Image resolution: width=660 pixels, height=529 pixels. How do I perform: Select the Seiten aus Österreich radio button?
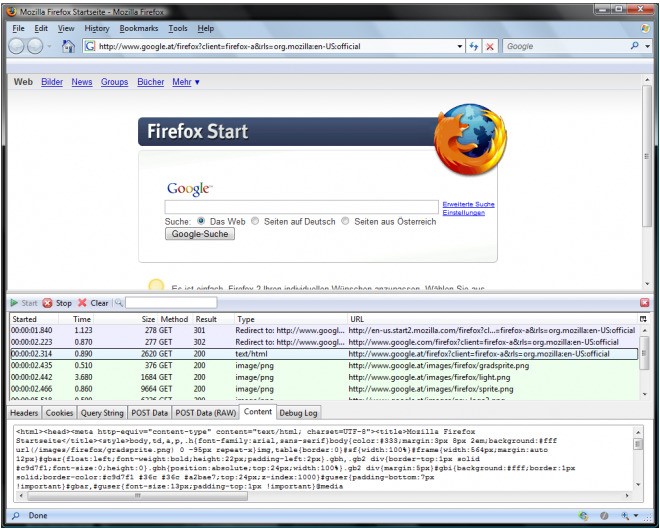tap(345, 221)
